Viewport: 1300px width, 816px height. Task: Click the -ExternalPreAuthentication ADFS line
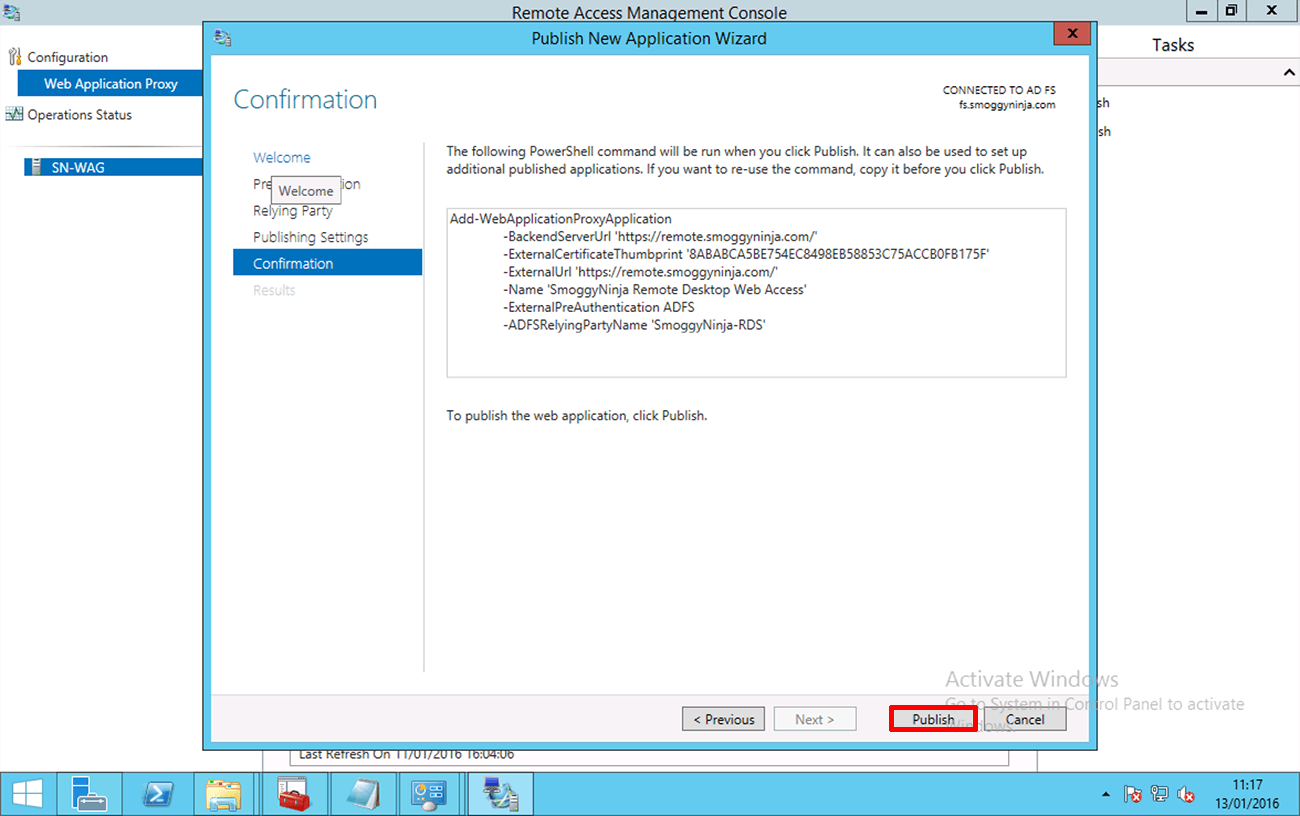tap(599, 307)
